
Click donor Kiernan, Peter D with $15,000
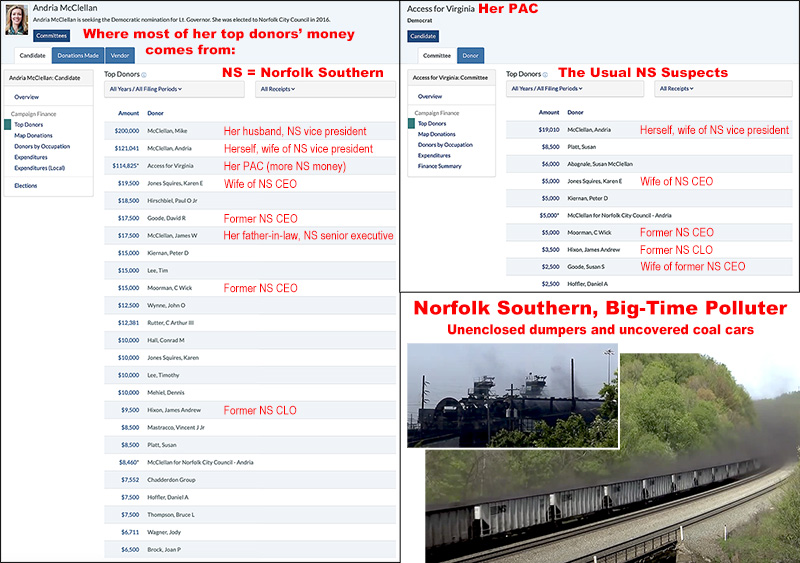(x=168, y=253)
